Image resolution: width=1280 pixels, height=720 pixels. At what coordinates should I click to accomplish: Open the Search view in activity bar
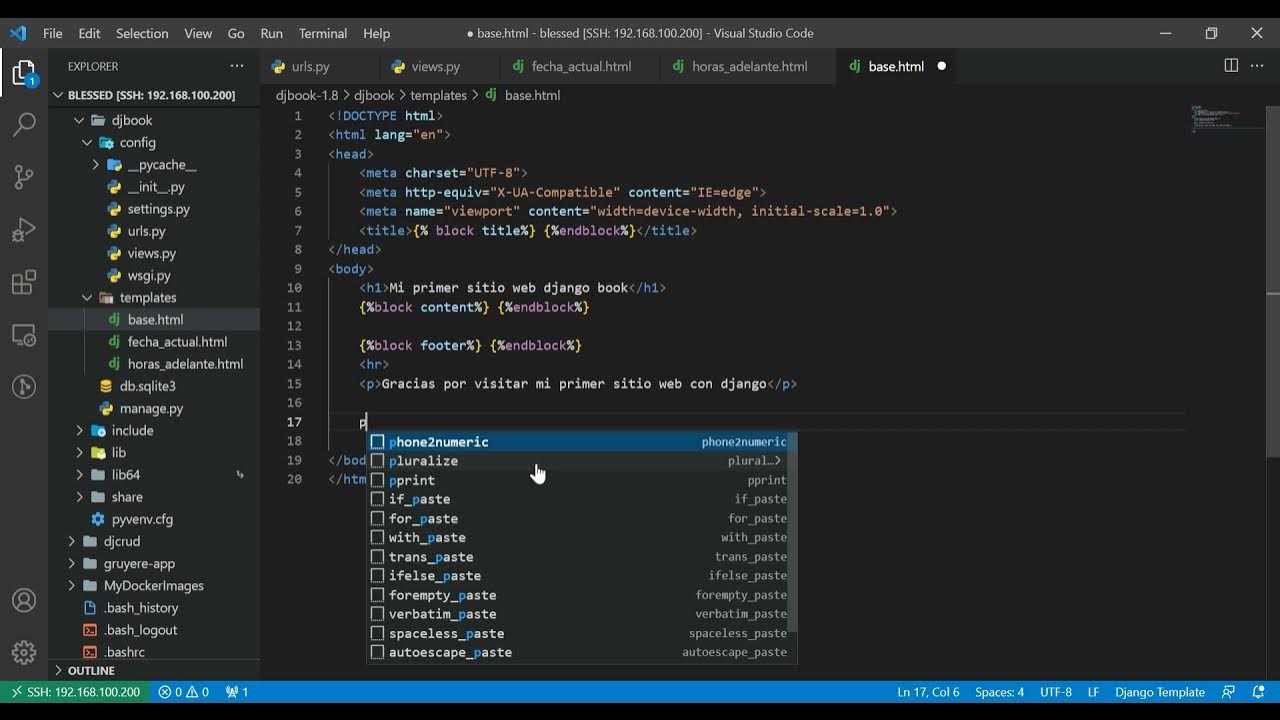[x=24, y=125]
